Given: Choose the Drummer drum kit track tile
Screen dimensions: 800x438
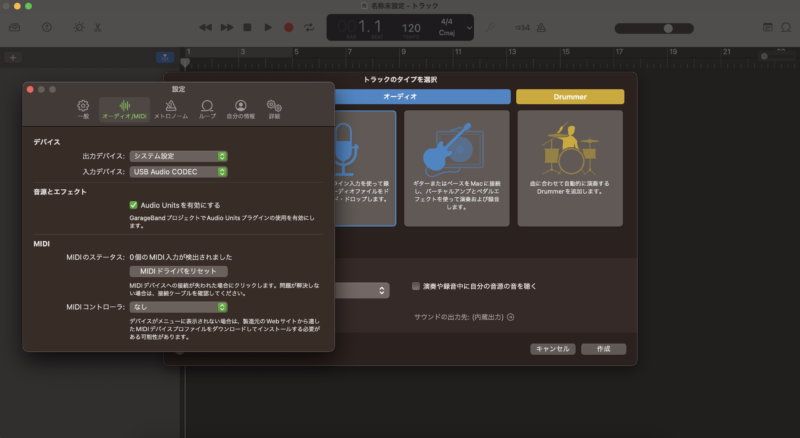Looking at the screenshot, I should [x=570, y=167].
